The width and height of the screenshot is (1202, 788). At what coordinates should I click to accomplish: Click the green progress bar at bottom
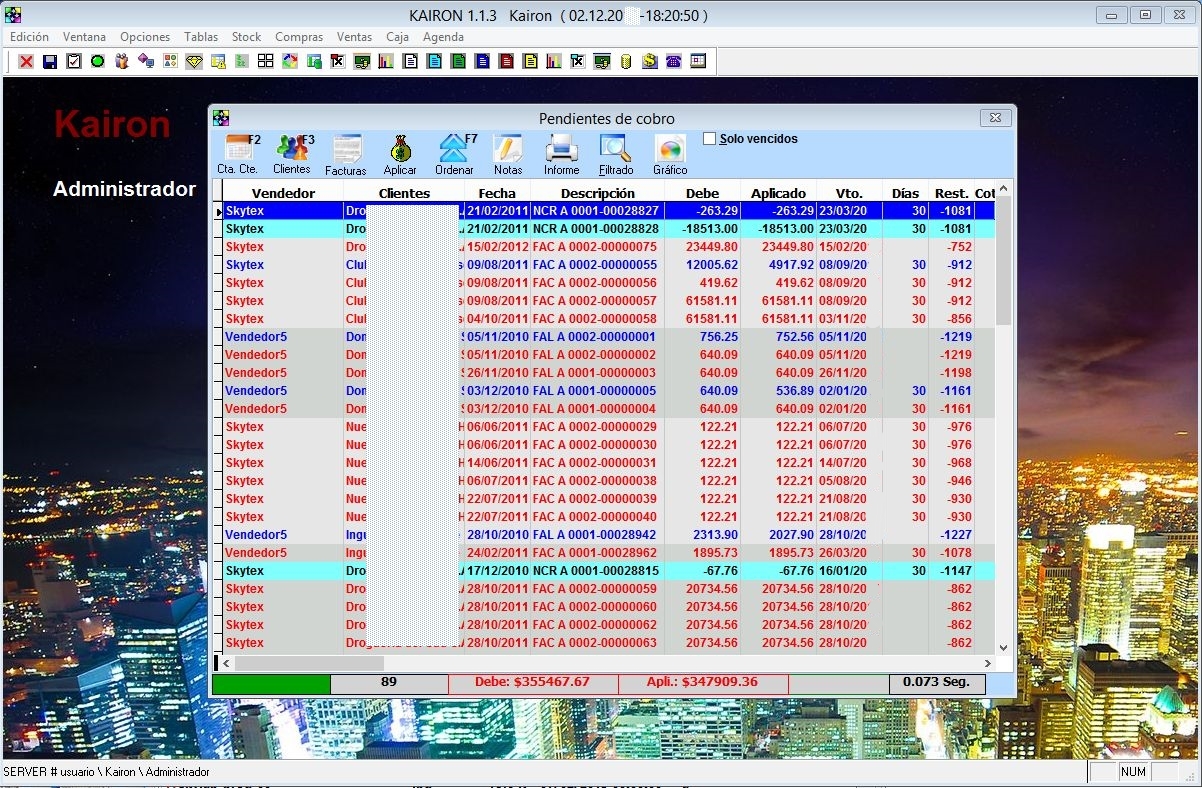coord(271,684)
